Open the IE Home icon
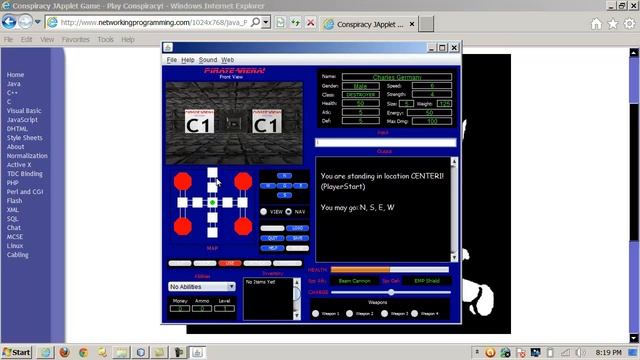The height and width of the screenshot is (360, 640). (596, 24)
